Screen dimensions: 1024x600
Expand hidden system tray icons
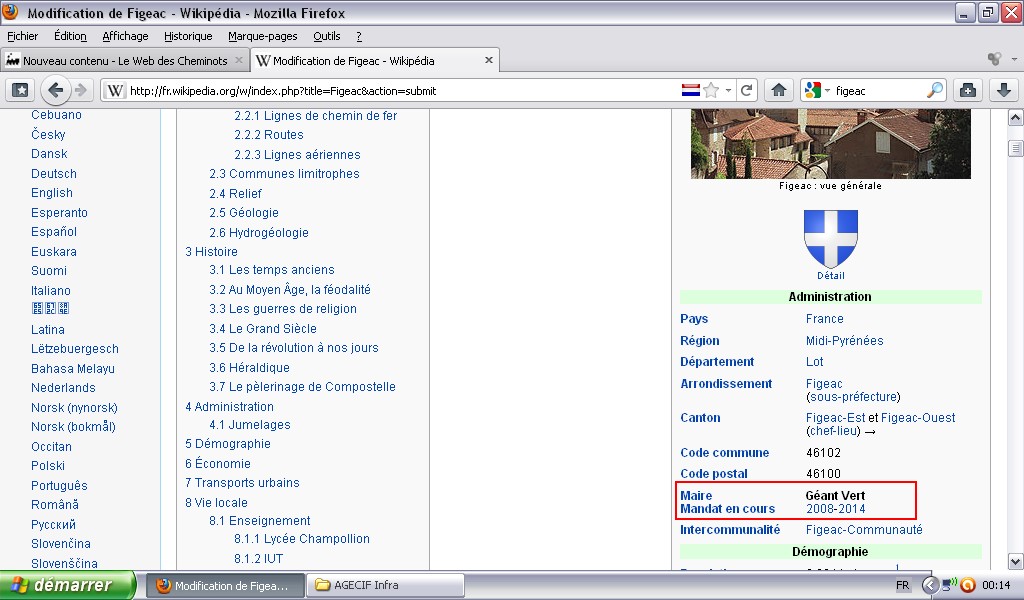point(929,586)
